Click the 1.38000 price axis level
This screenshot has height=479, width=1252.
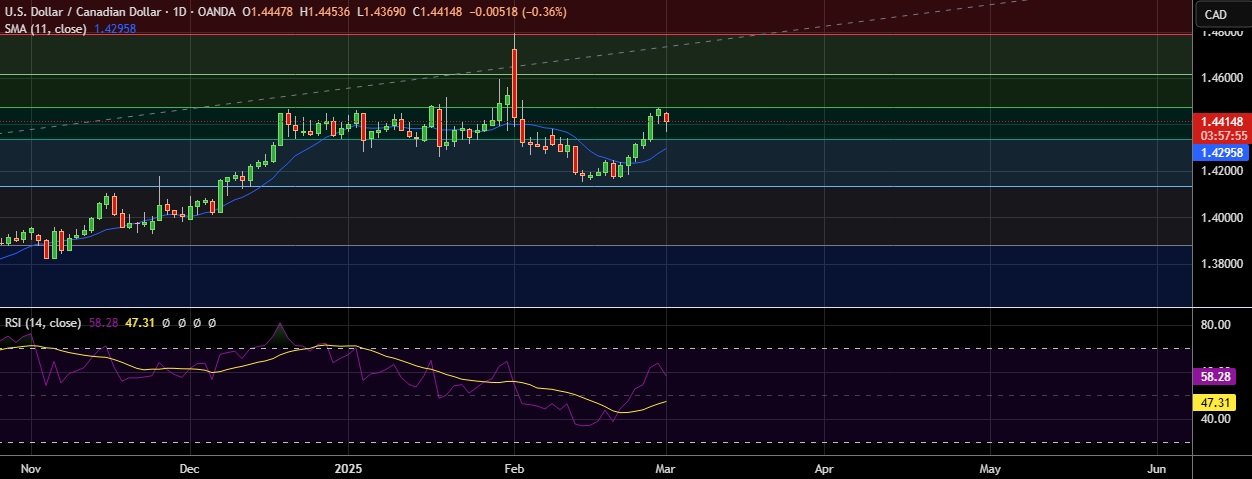coord(1222,265)
